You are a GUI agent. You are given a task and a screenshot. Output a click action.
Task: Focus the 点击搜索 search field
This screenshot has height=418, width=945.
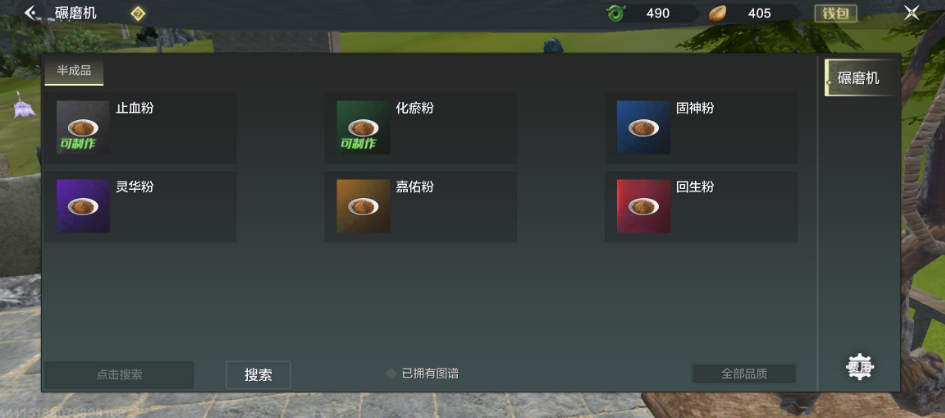pyautogui.click(x=119, y=375)
